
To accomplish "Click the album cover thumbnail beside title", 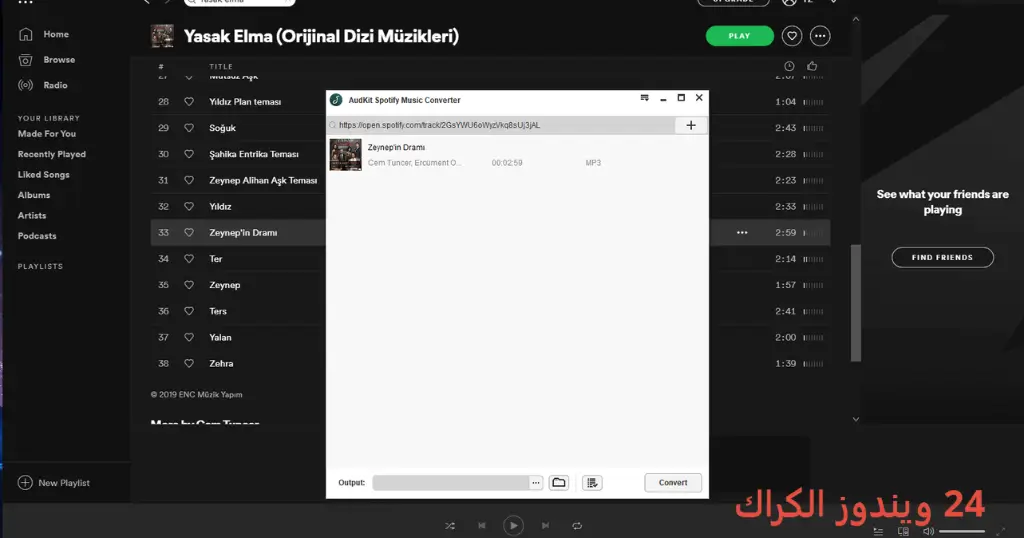I will [162, 36].
